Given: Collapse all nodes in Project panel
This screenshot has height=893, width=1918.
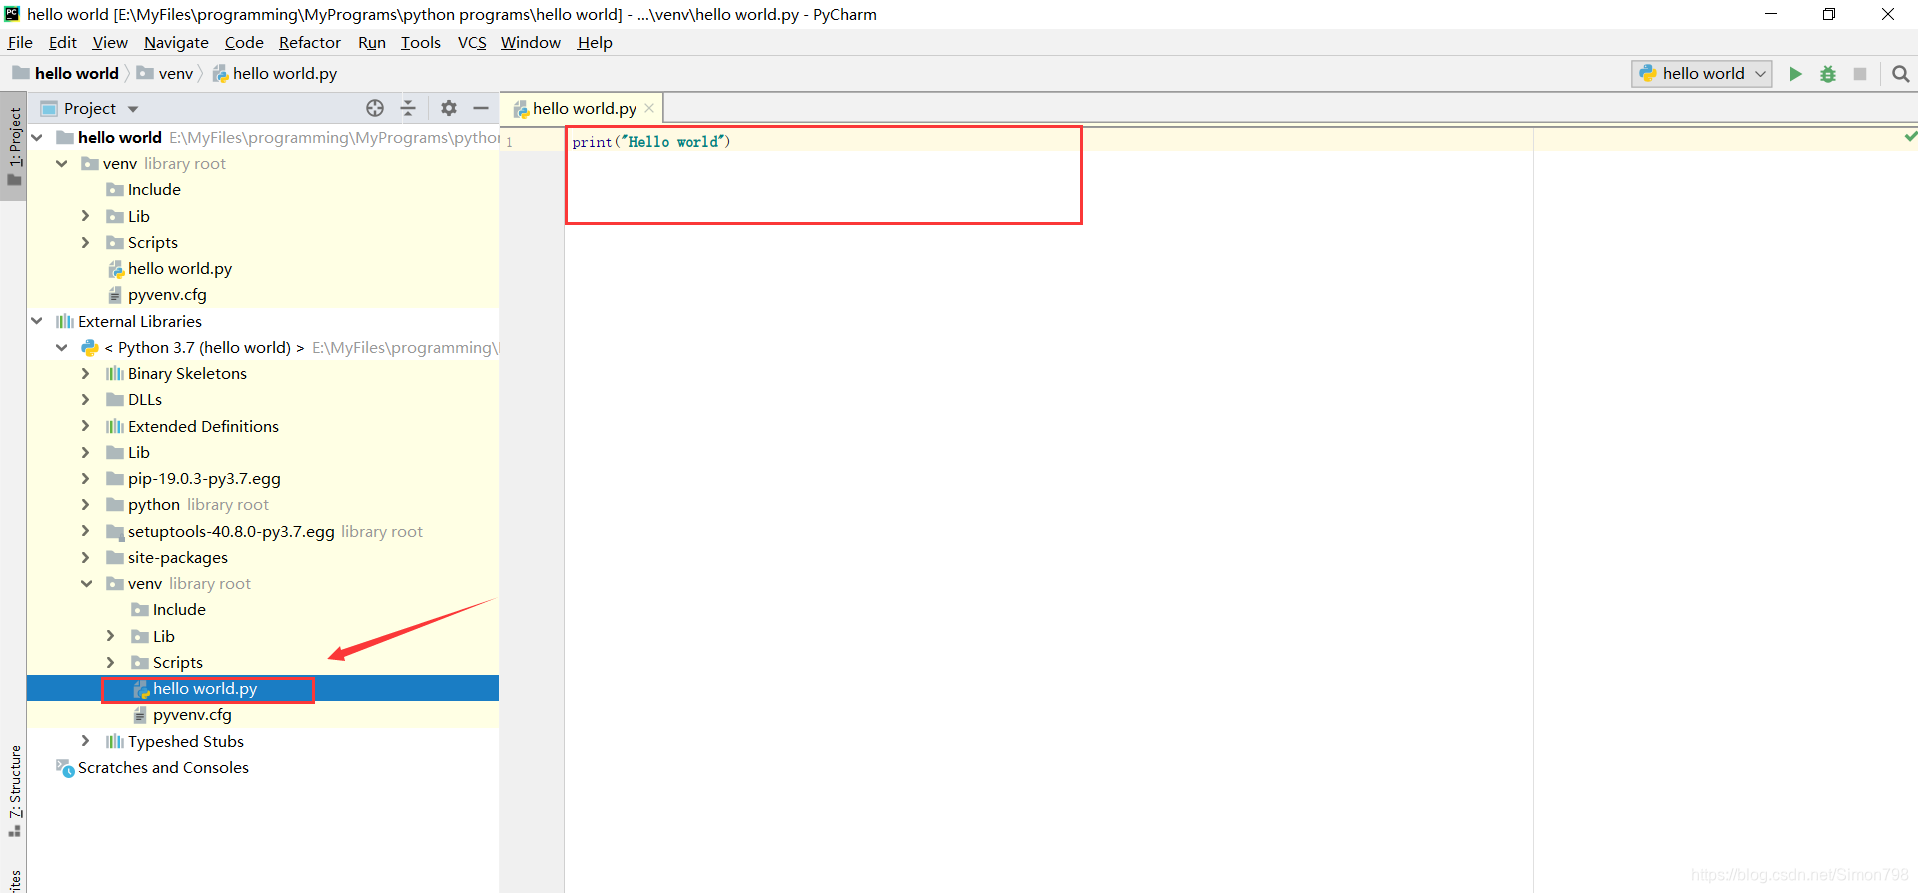Looking at the screenshot, I should point(408,108).
